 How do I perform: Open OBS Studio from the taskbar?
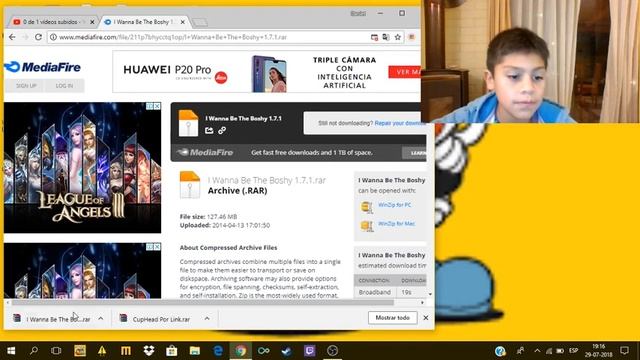coord(332,351)
